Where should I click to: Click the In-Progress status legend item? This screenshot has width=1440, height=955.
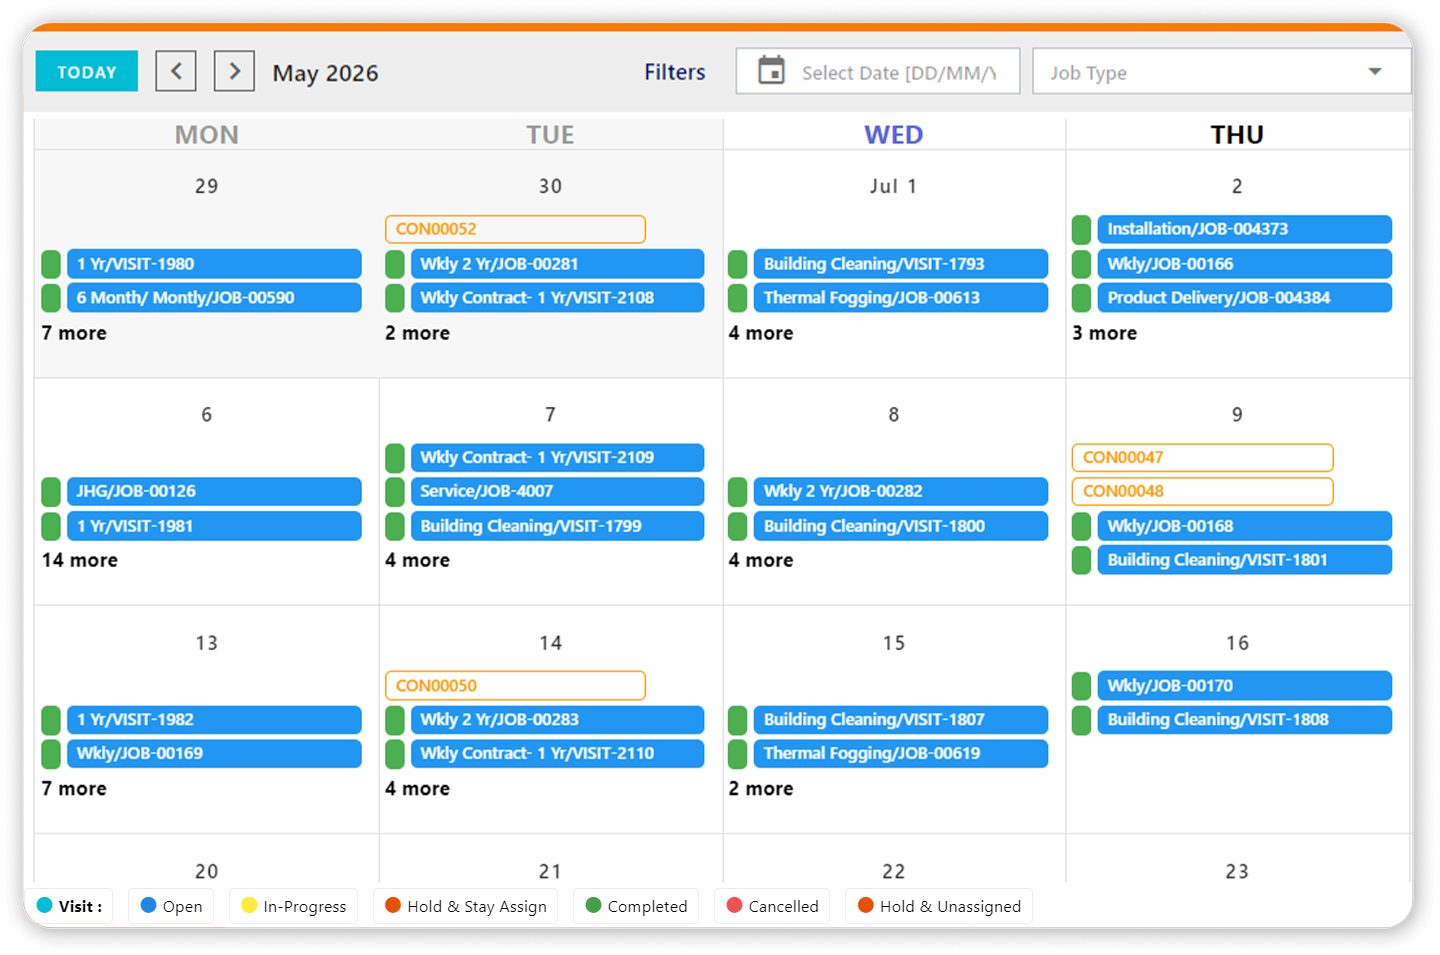(294, 906)
